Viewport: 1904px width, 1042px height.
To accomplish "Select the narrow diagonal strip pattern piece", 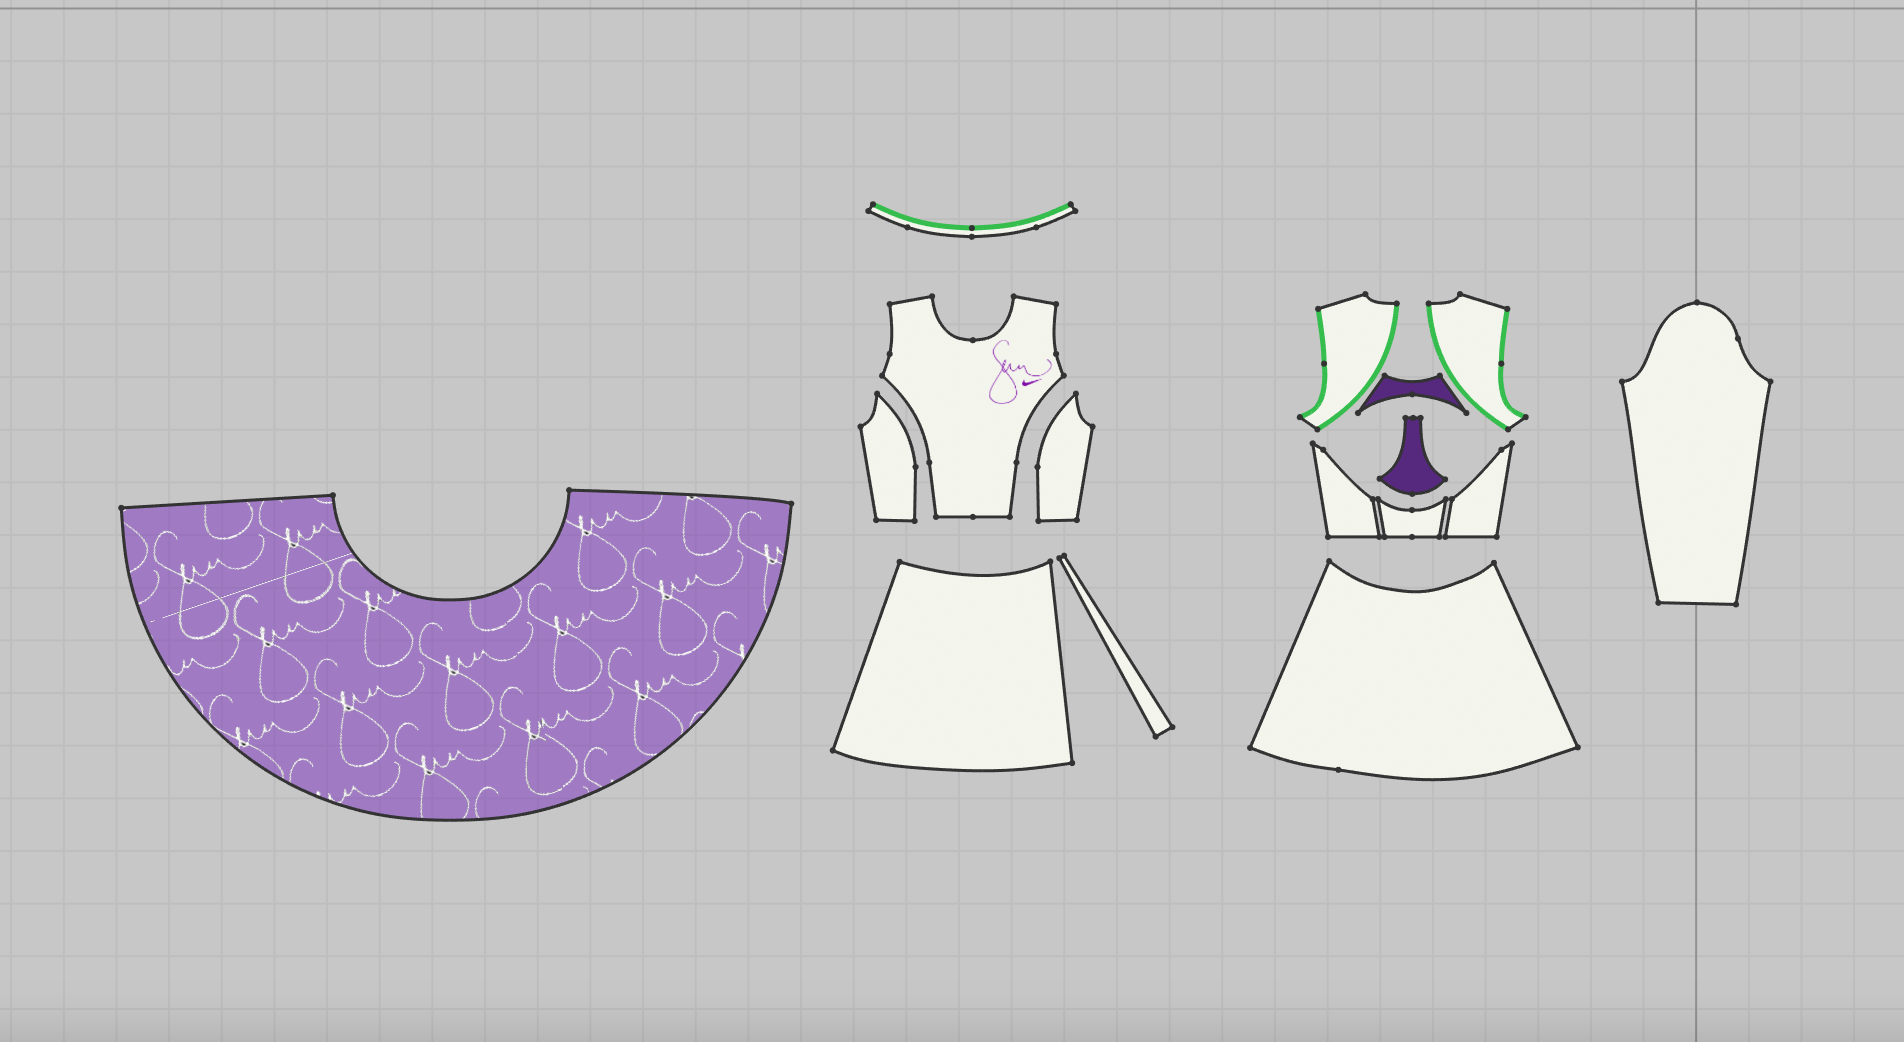I will click(1115, 647).
